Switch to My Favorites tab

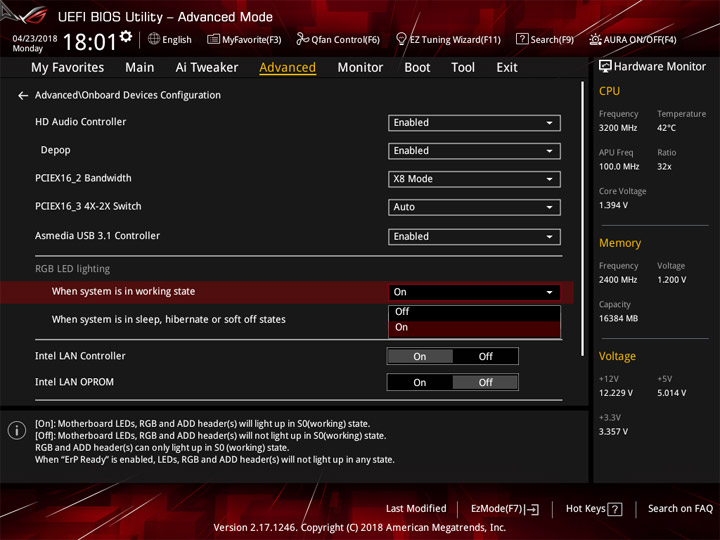[x=68, y=68]
